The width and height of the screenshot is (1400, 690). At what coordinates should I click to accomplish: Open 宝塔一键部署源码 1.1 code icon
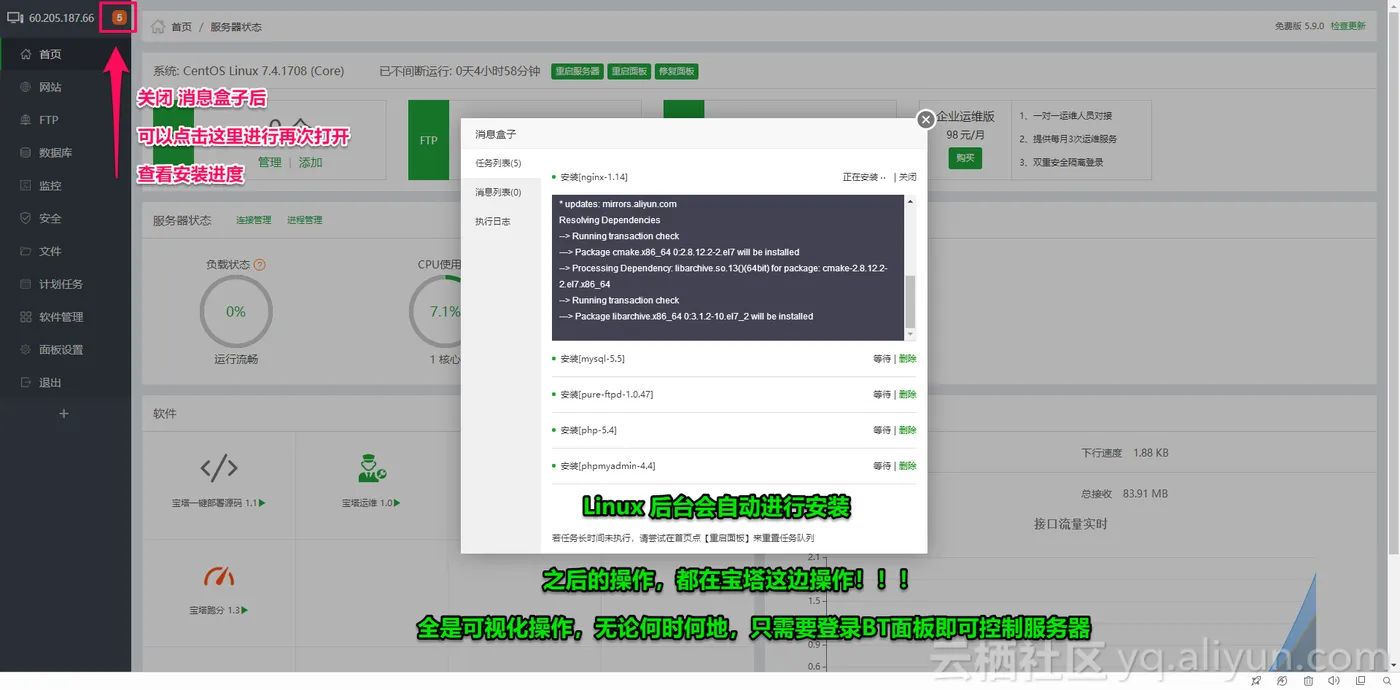219,467
